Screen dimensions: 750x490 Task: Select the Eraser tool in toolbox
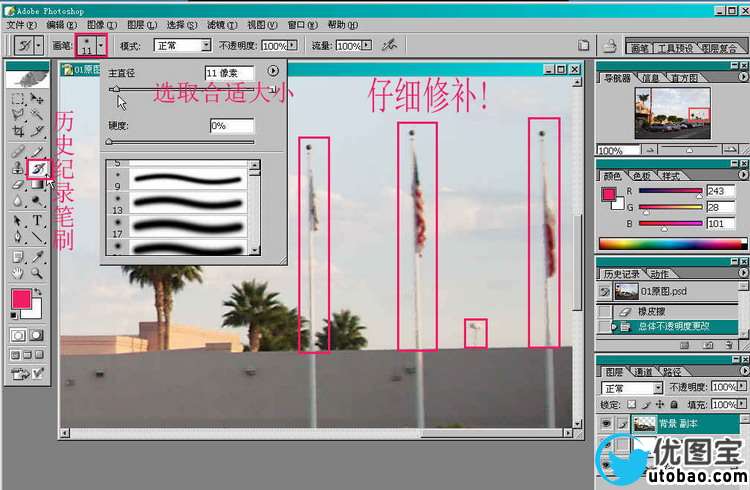[18, 185]
